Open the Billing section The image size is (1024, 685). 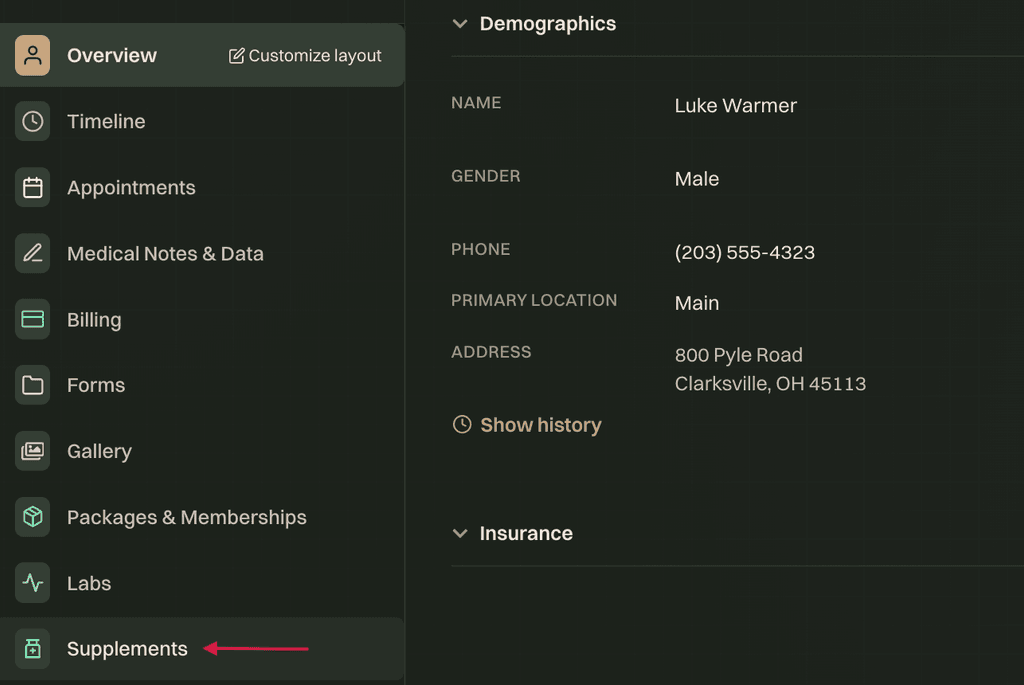pyautogui.click(x=94, y=319)
